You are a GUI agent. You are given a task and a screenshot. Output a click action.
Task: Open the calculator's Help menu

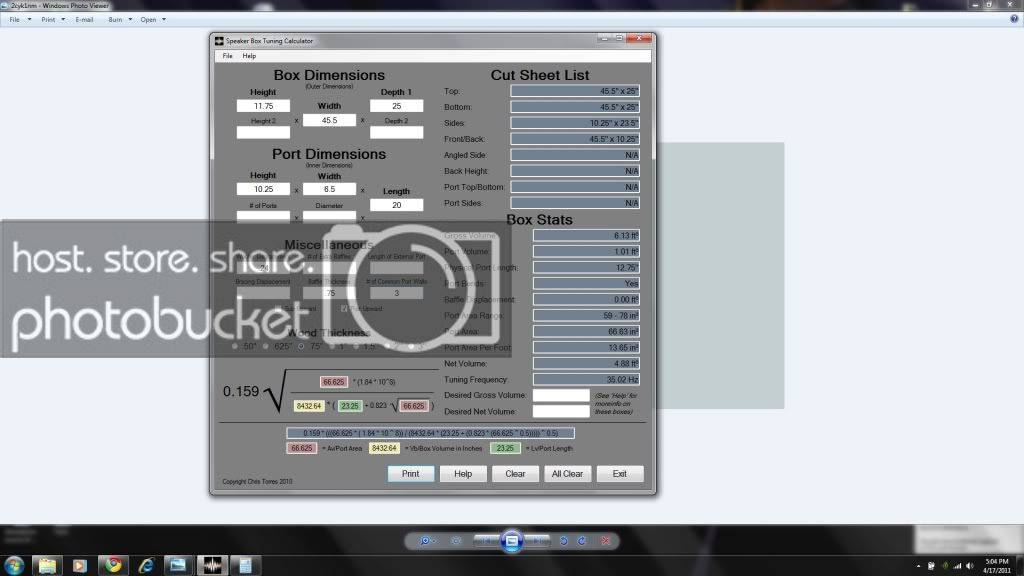pyautogui.click(x=249, y=56)
